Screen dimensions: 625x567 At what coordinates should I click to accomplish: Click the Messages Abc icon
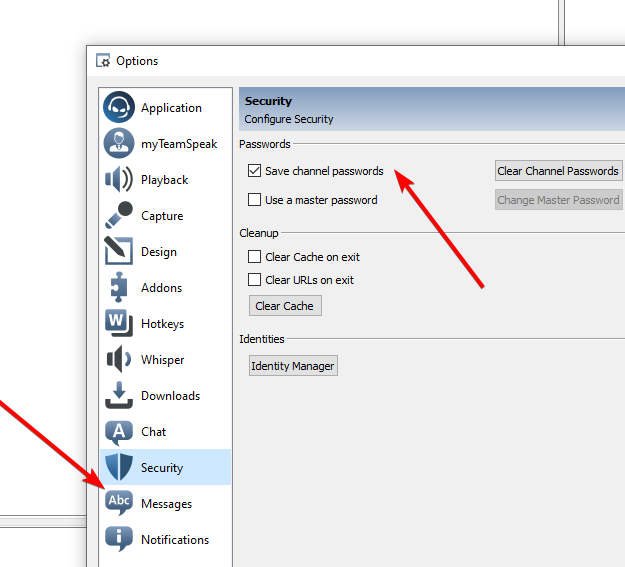(119, 503)
